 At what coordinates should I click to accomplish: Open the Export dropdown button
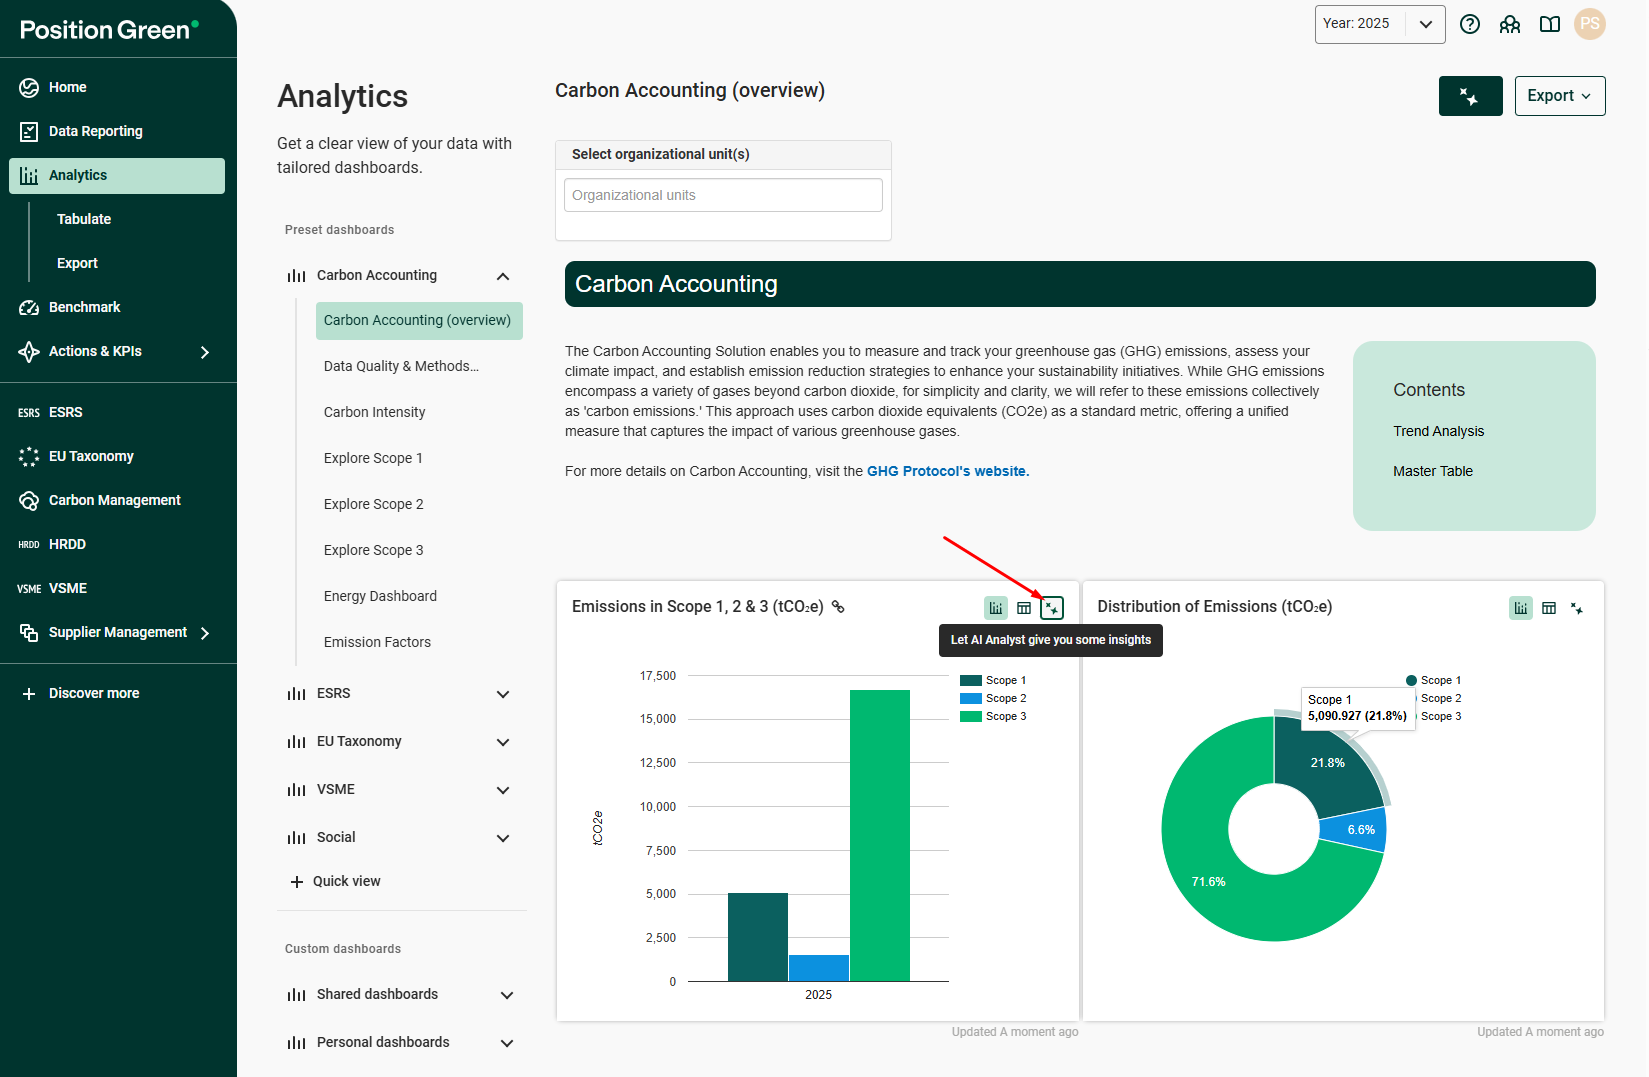point(1560,96)
